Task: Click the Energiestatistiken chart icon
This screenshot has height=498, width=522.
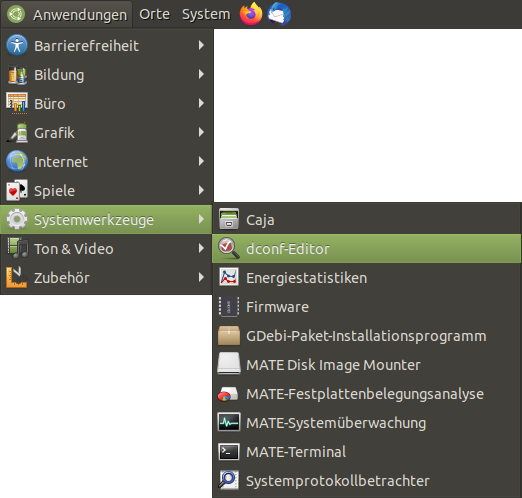Action: pos(229,277)
